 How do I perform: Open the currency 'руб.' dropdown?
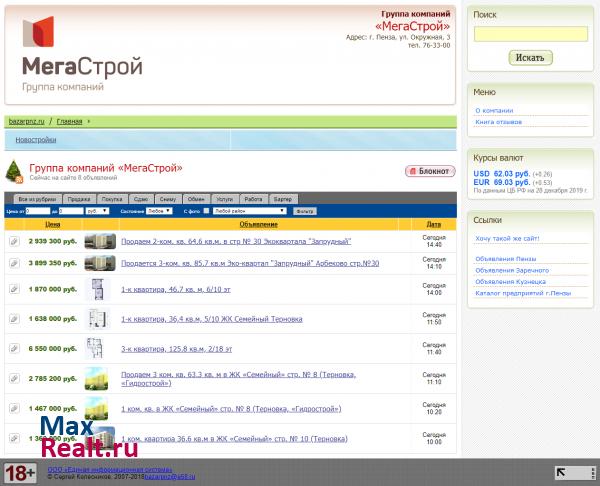click(97, 211)
